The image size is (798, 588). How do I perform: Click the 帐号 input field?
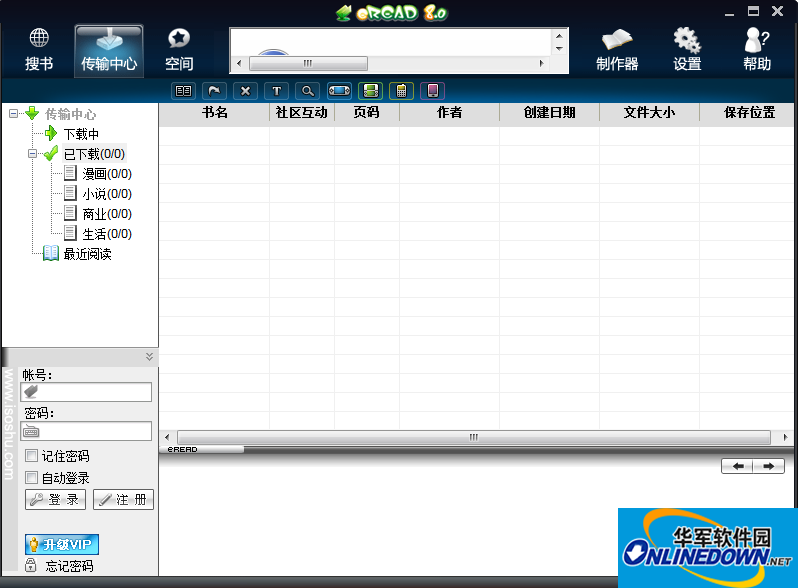(x=88, y=392)
